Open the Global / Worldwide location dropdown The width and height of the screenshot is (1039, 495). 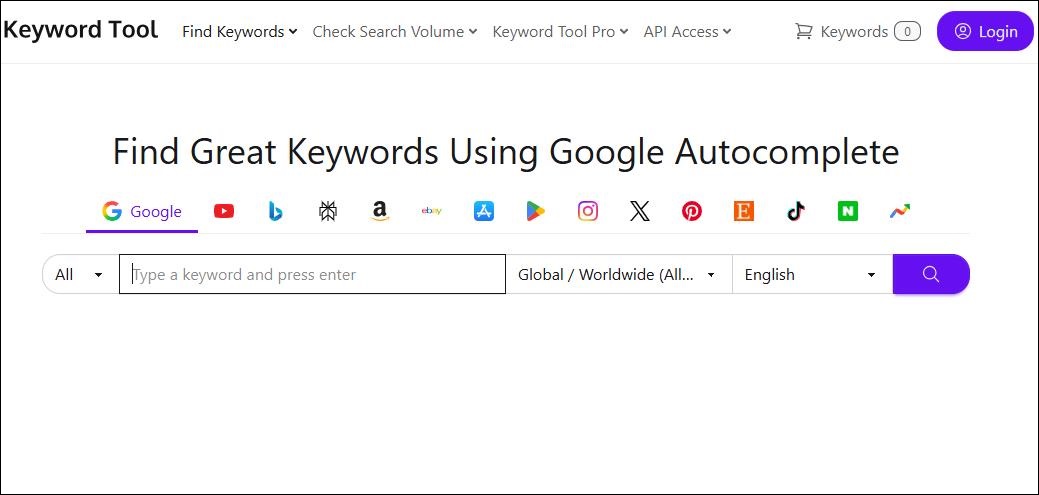click(x=618, y=274)
